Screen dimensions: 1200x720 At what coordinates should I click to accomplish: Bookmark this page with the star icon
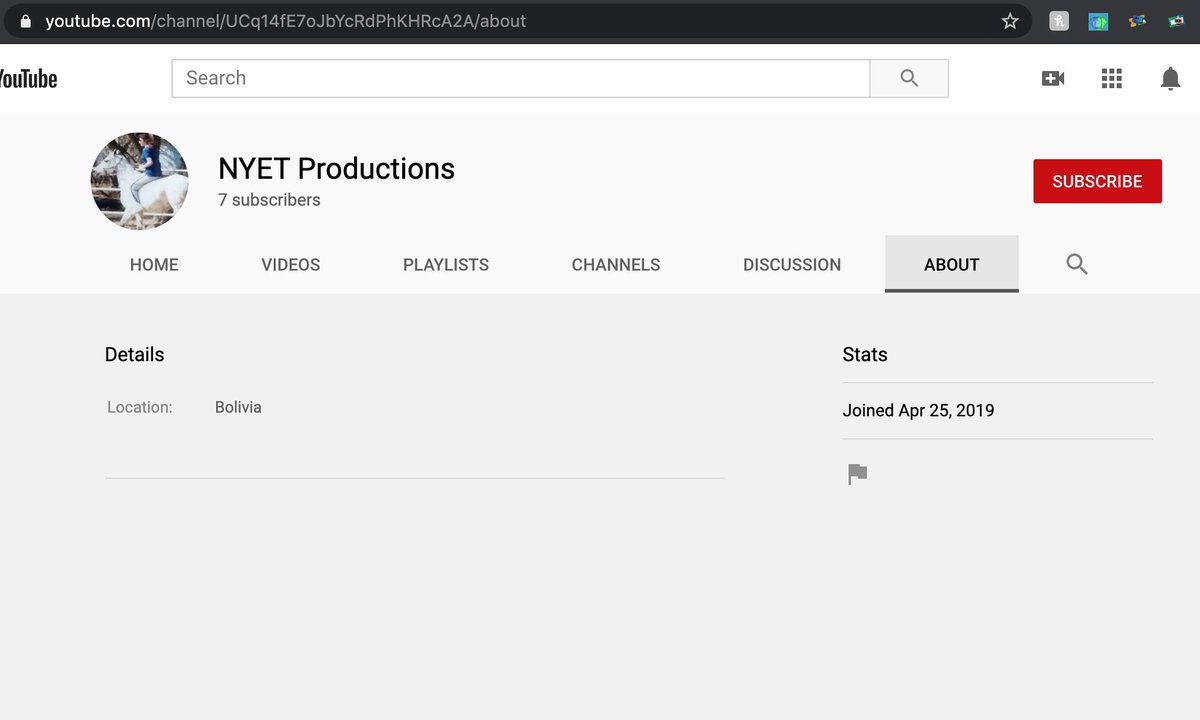click(1010, 21)
